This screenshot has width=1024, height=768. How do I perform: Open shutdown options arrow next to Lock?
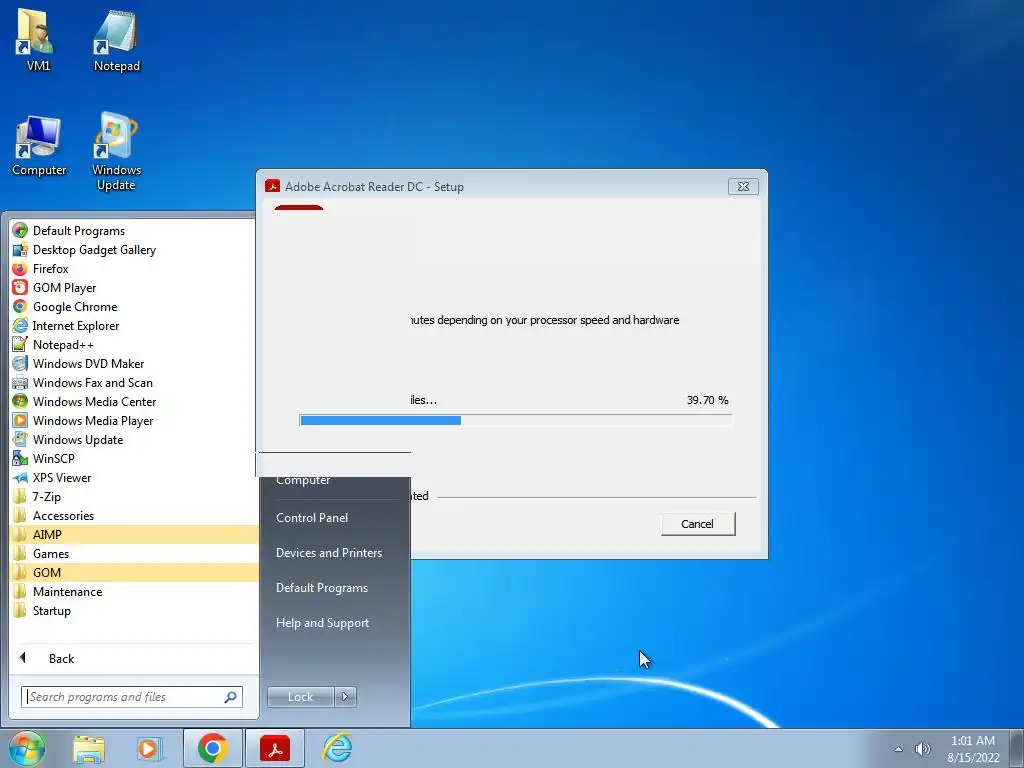345,697
